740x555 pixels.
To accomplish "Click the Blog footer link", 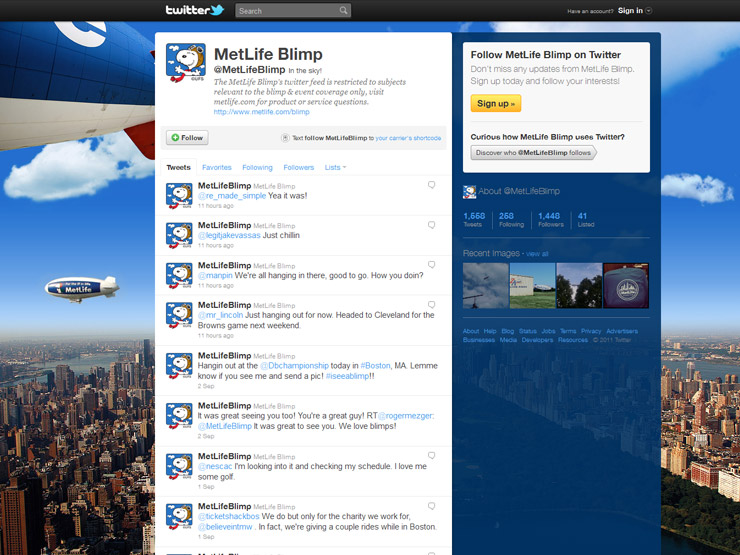I will tap(507, 331).
